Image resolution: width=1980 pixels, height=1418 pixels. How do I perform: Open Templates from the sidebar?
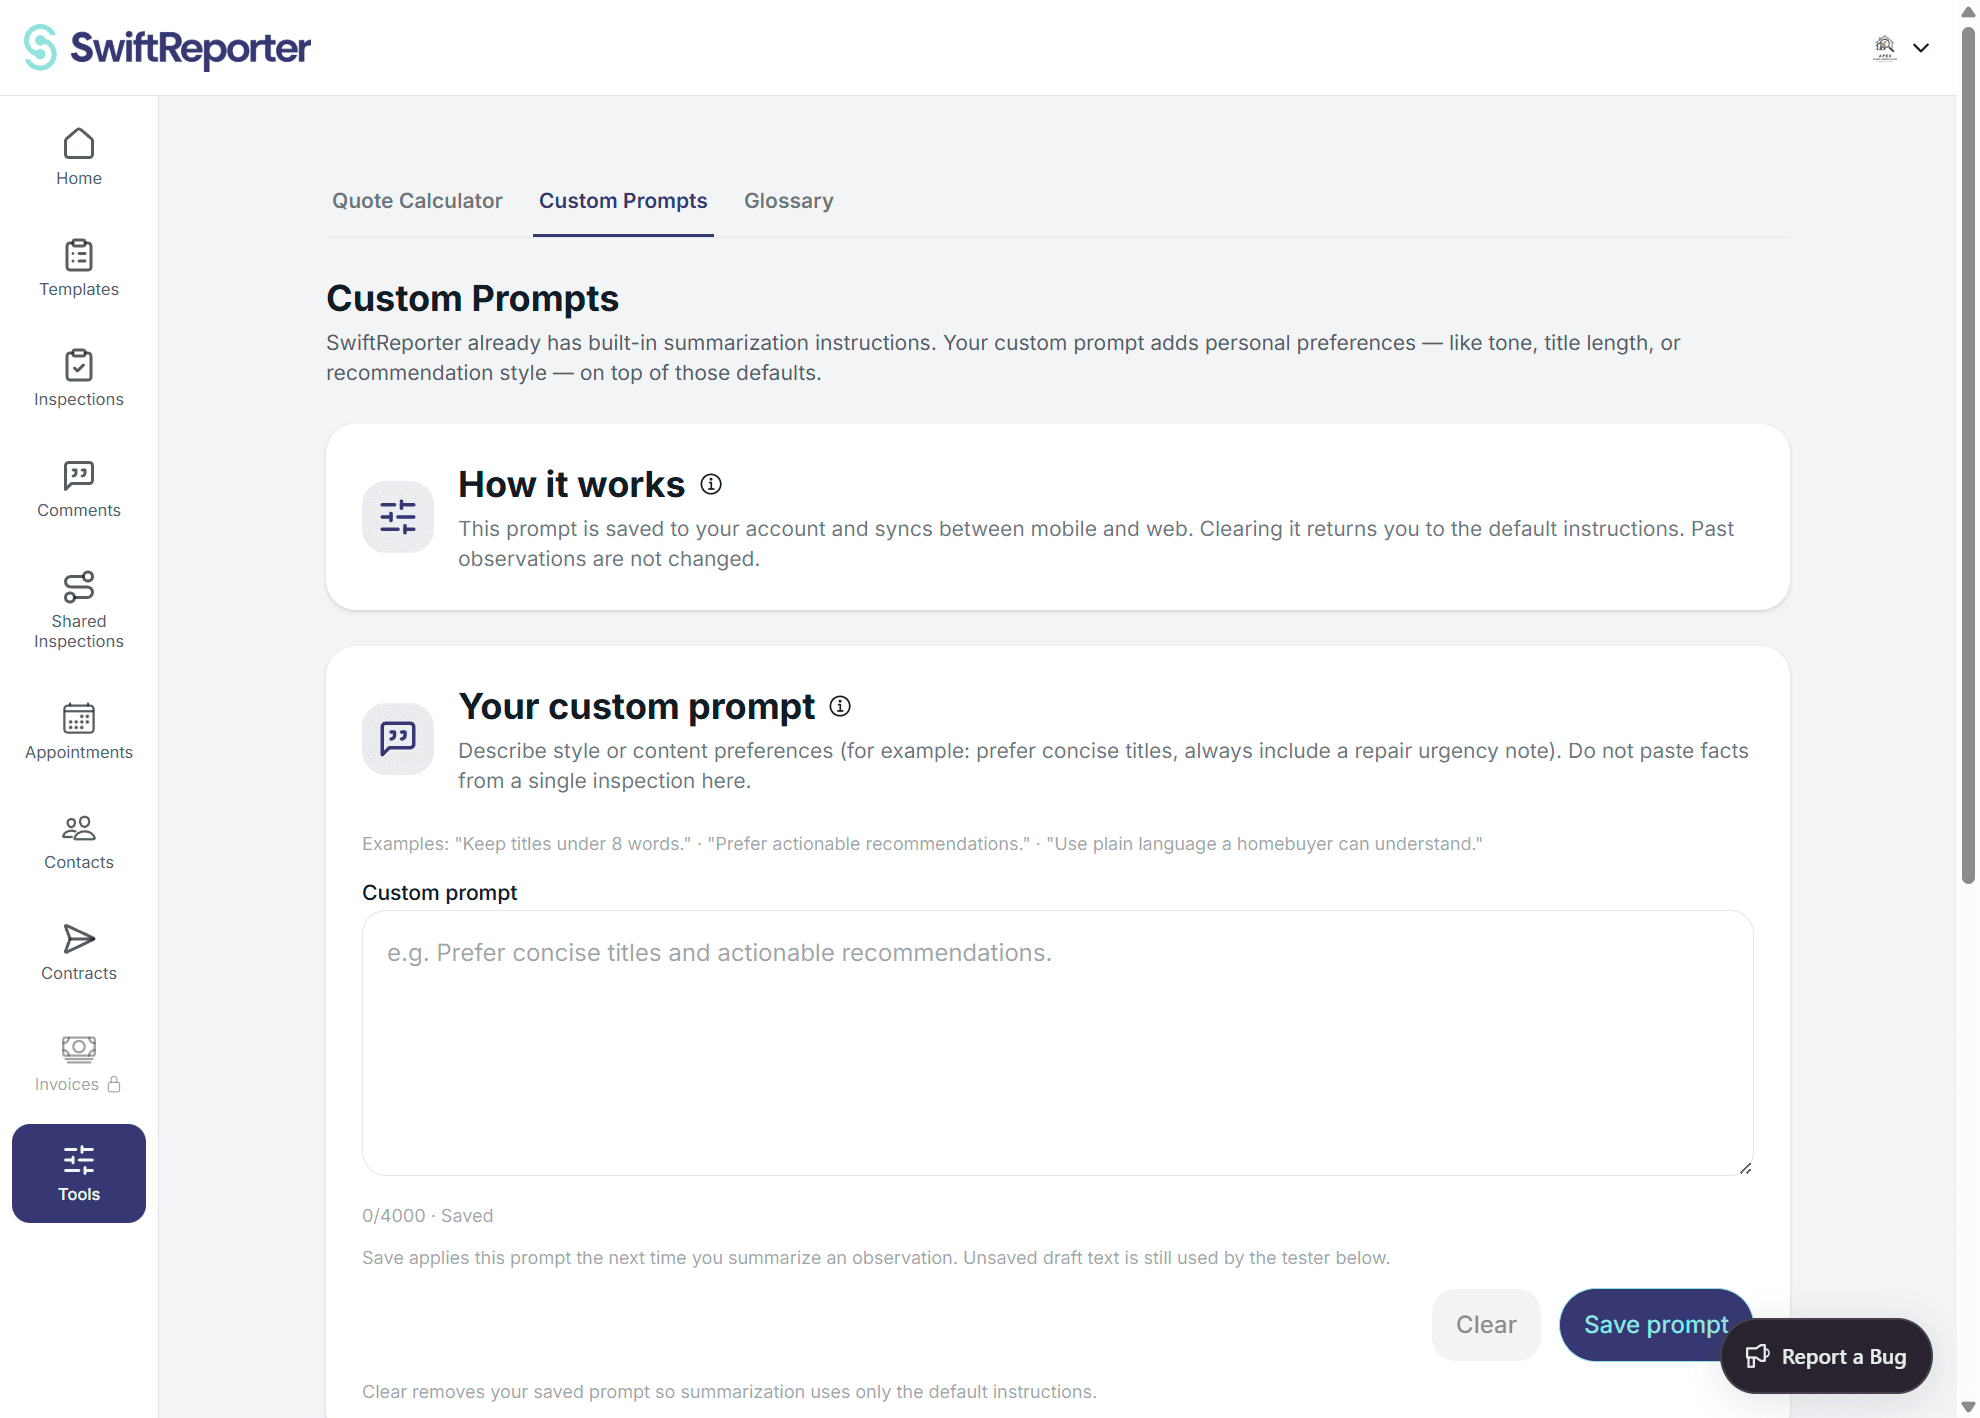pos(79,268)
